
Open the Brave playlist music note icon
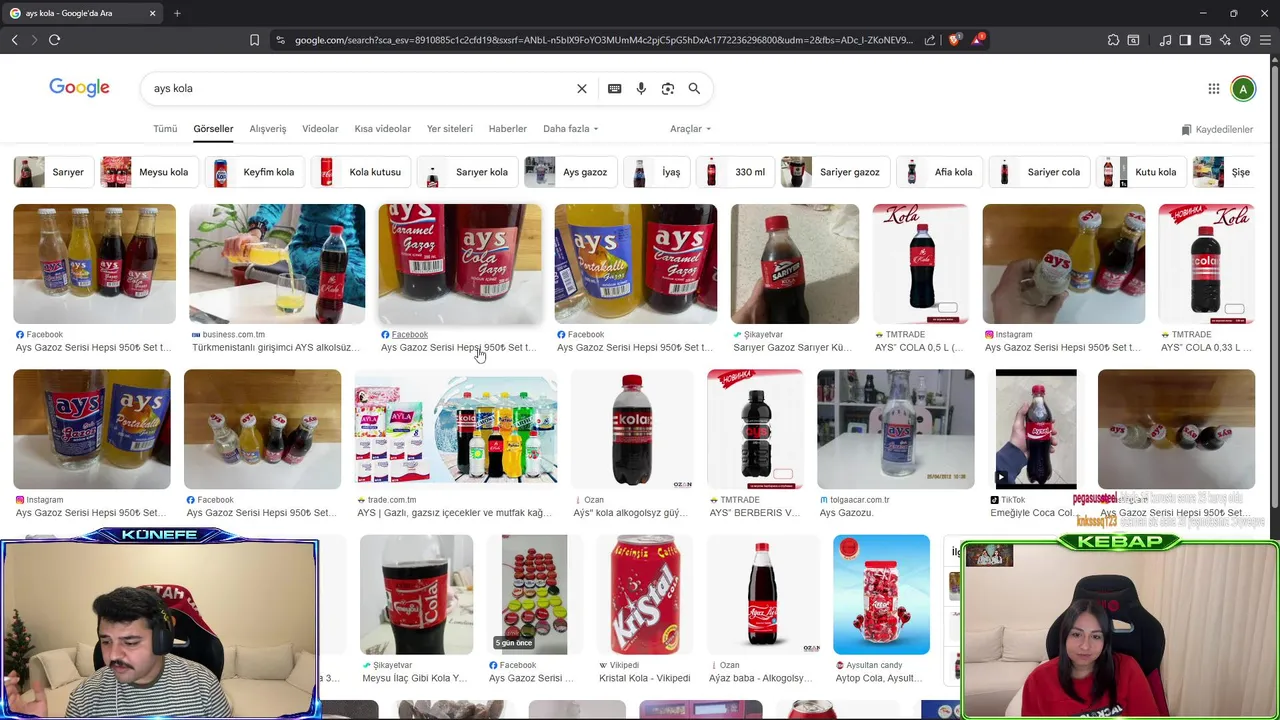click(x=1165, y=40)
